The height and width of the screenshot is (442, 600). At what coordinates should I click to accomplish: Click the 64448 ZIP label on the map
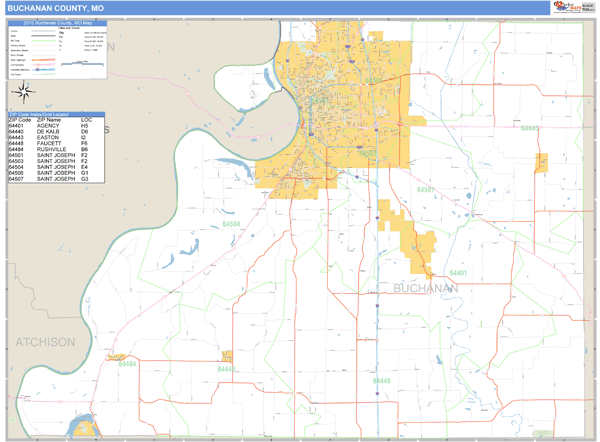381,381
